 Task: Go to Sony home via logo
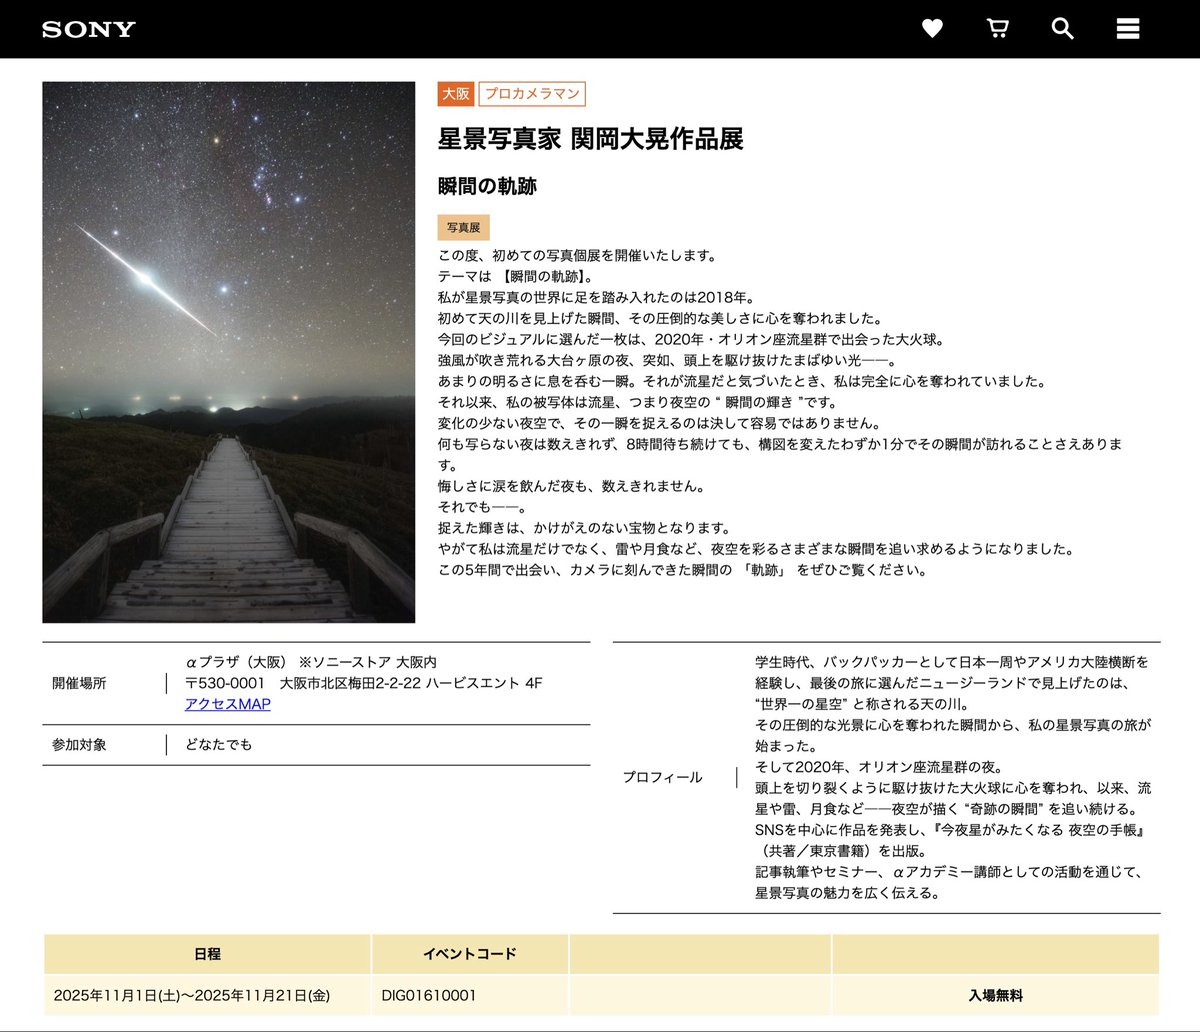point(89,29)
